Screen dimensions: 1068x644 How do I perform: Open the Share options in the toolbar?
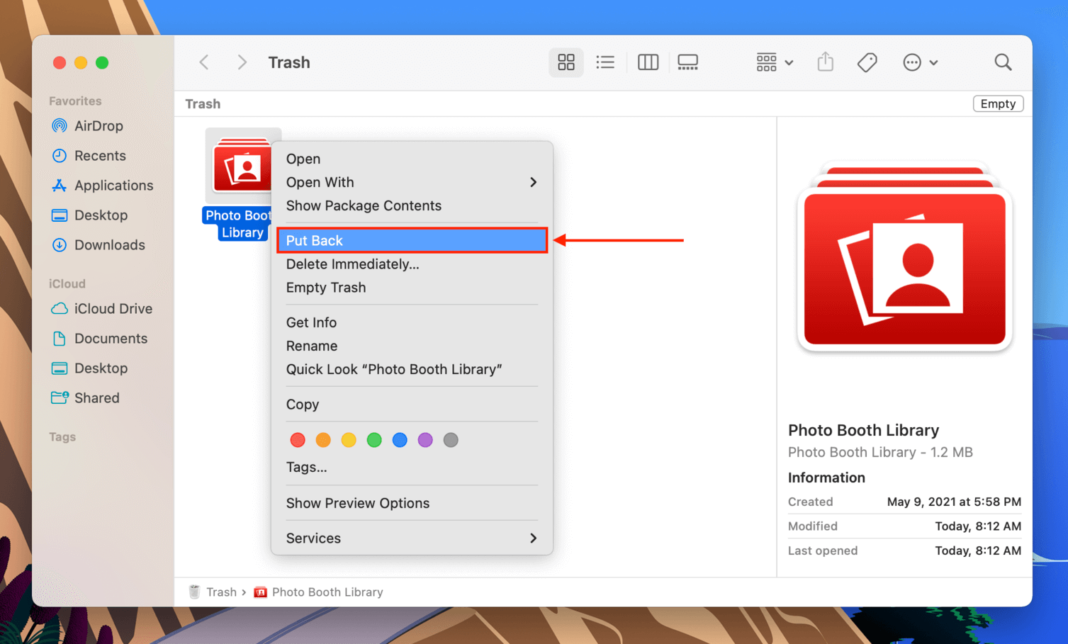pyautogui.click(x=825, y=62)
